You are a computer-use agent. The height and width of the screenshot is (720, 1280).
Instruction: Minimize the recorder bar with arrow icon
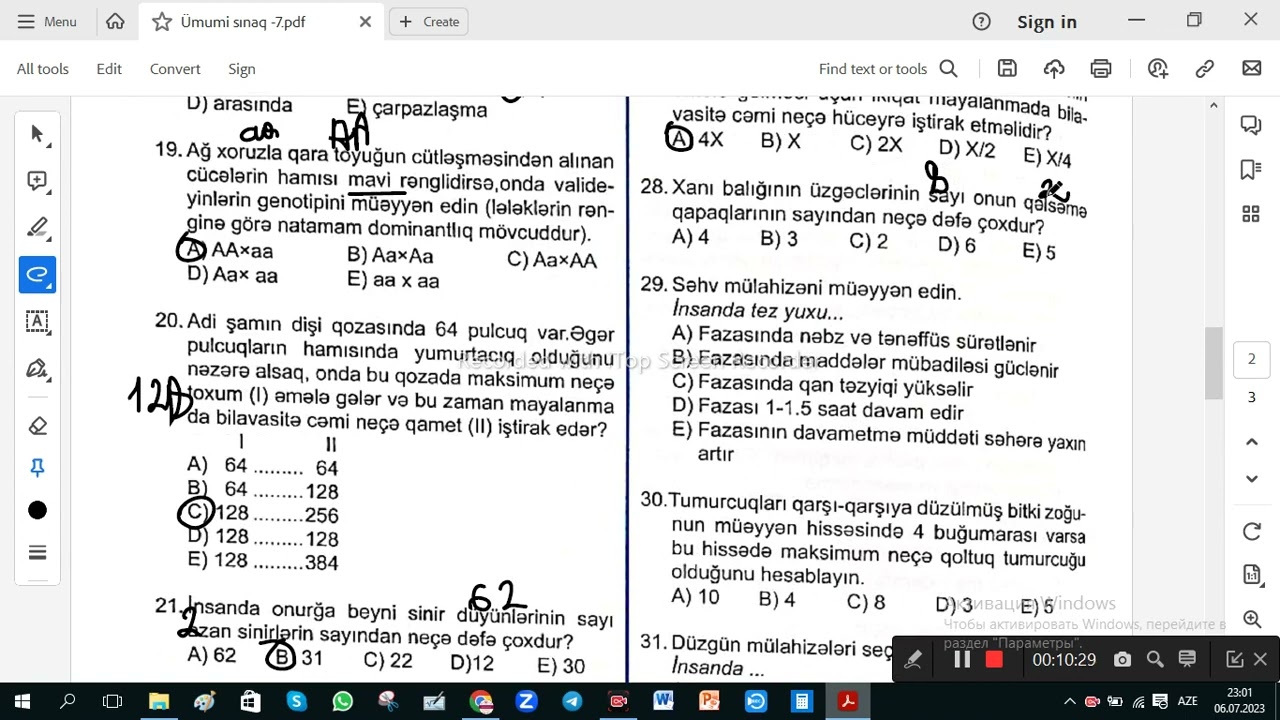pos(1235,659)
